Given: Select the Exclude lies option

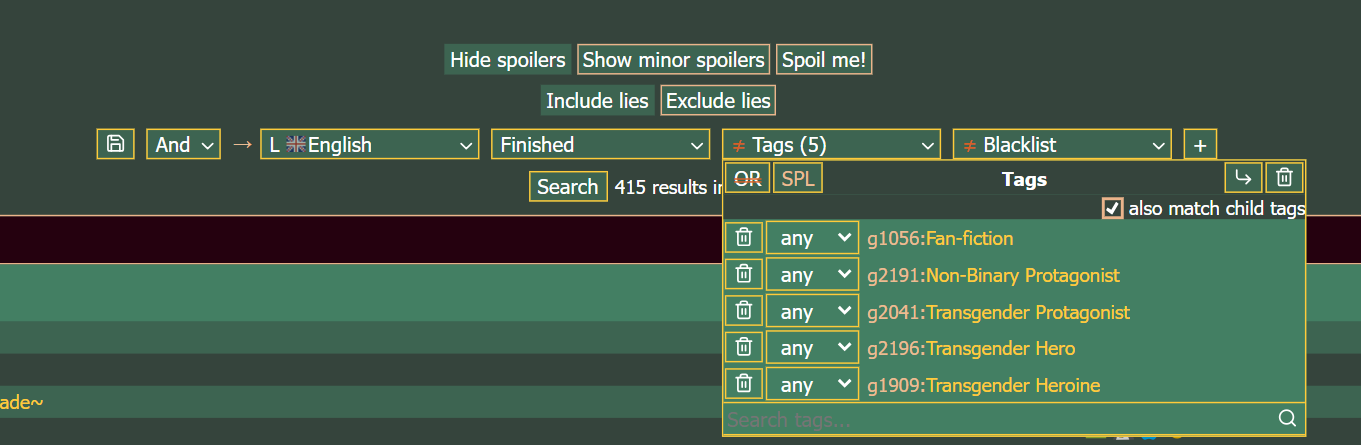Looking at the screenshot, I should (x=718, y=100).
